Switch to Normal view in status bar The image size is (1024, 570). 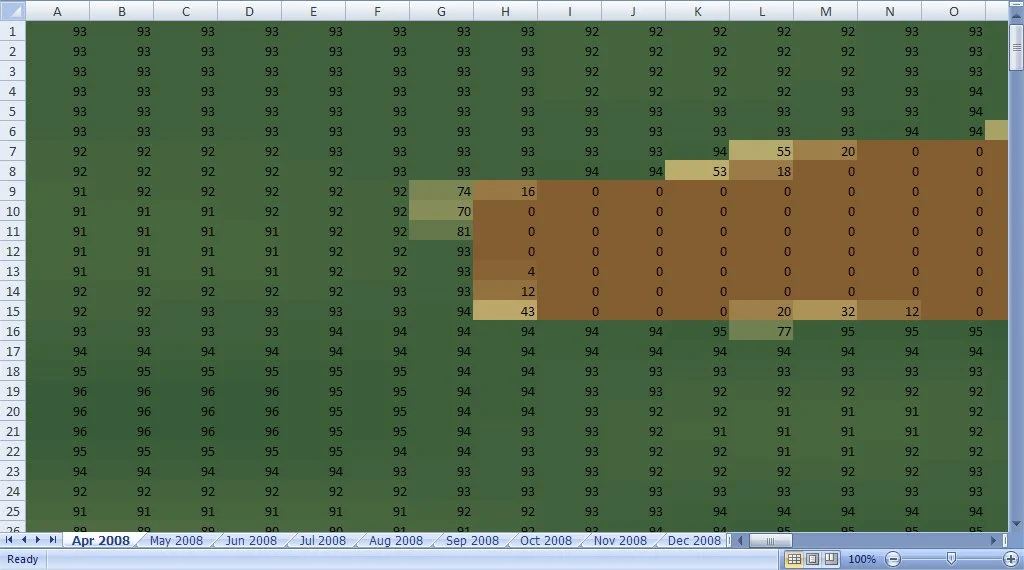(x=794, y=559)
